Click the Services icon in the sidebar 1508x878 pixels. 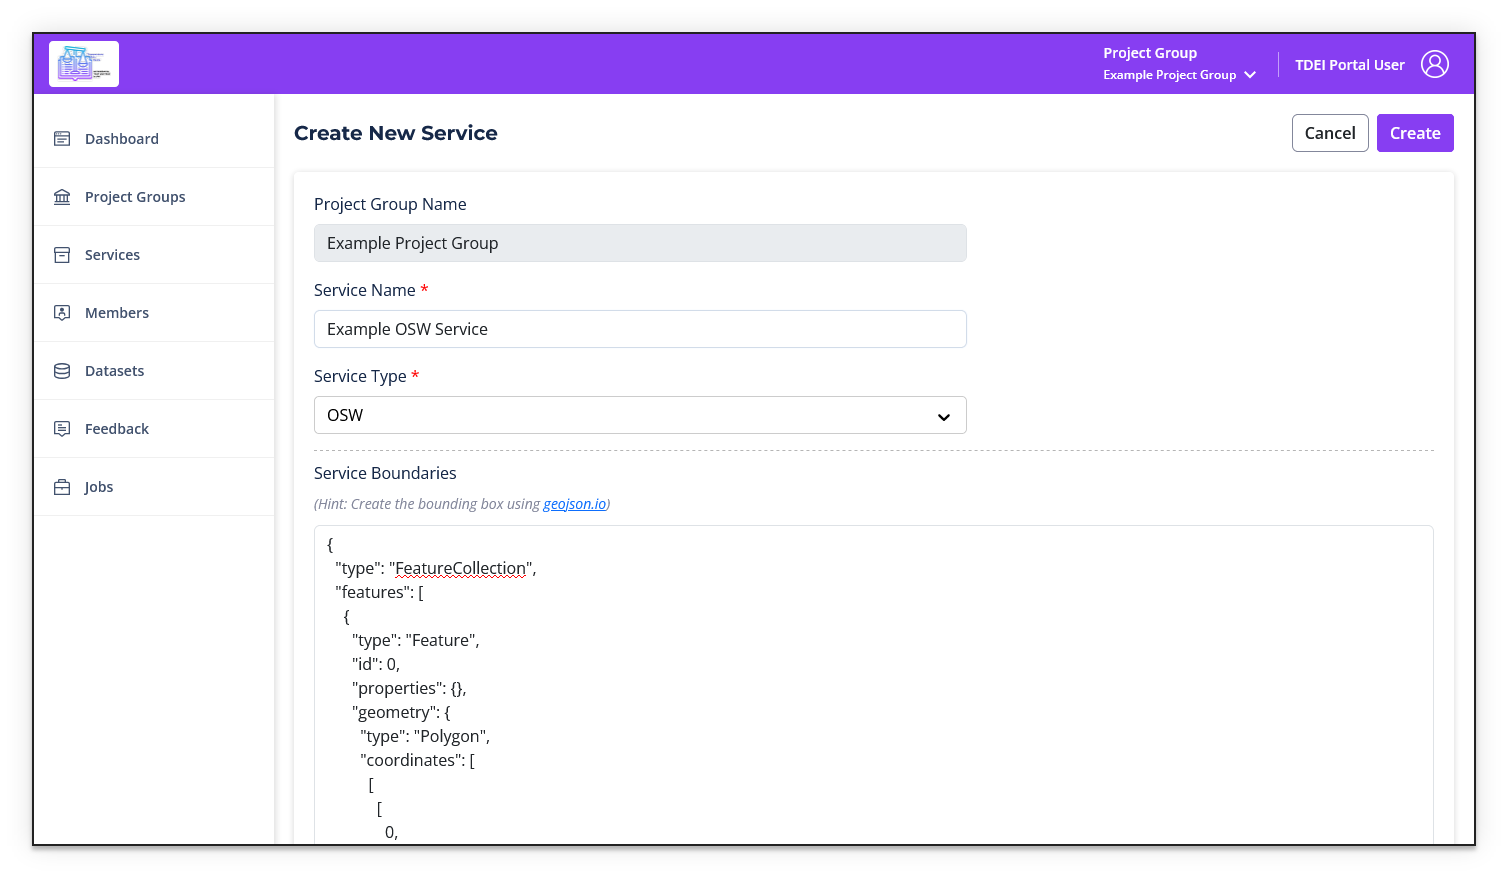tap(61, 254)
